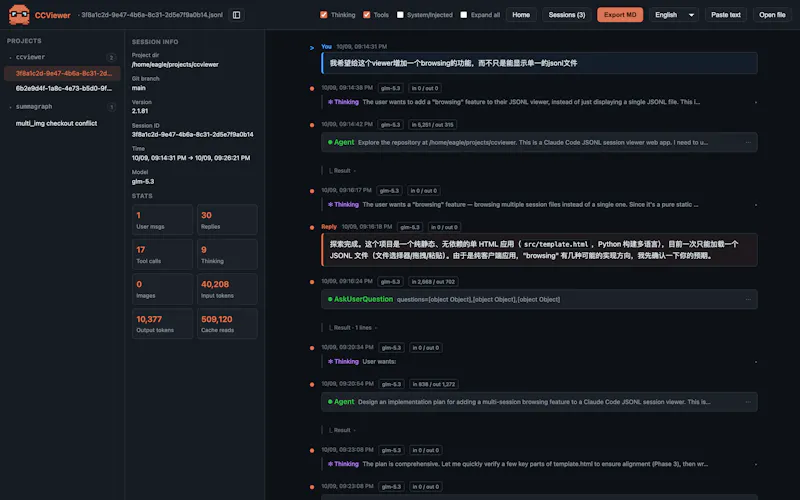Screen dimensions: 800x500
Task: Click the session time range value
Action: tap(191, 158)
